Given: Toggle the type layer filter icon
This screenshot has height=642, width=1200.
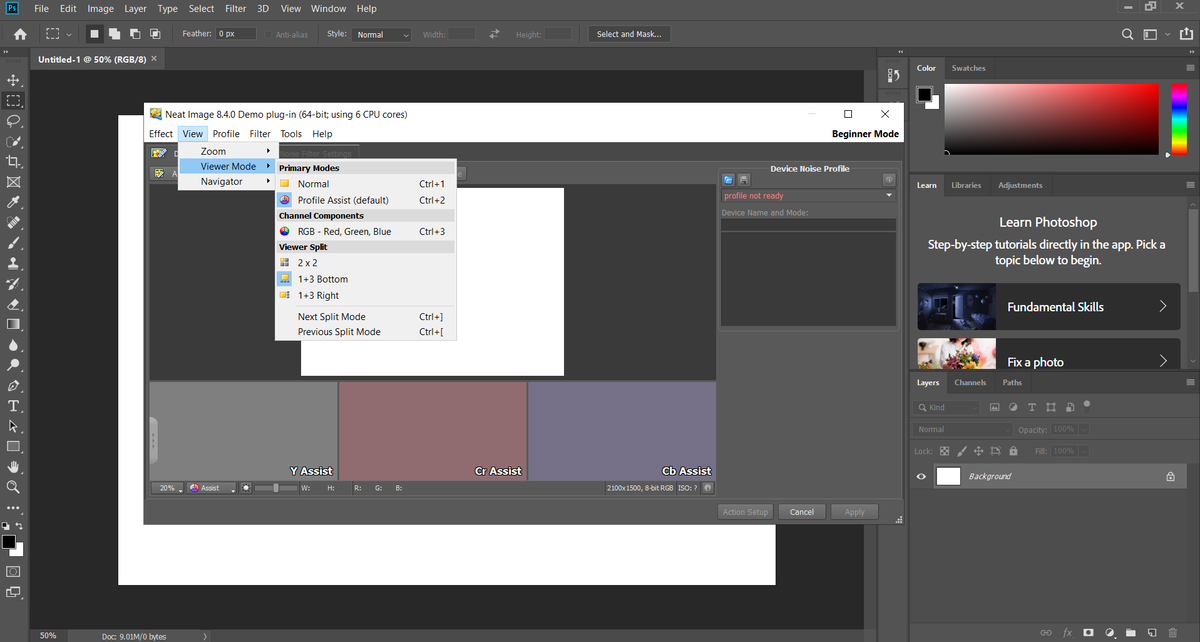Looking at the screenshot, I should tap(1033, 407).
